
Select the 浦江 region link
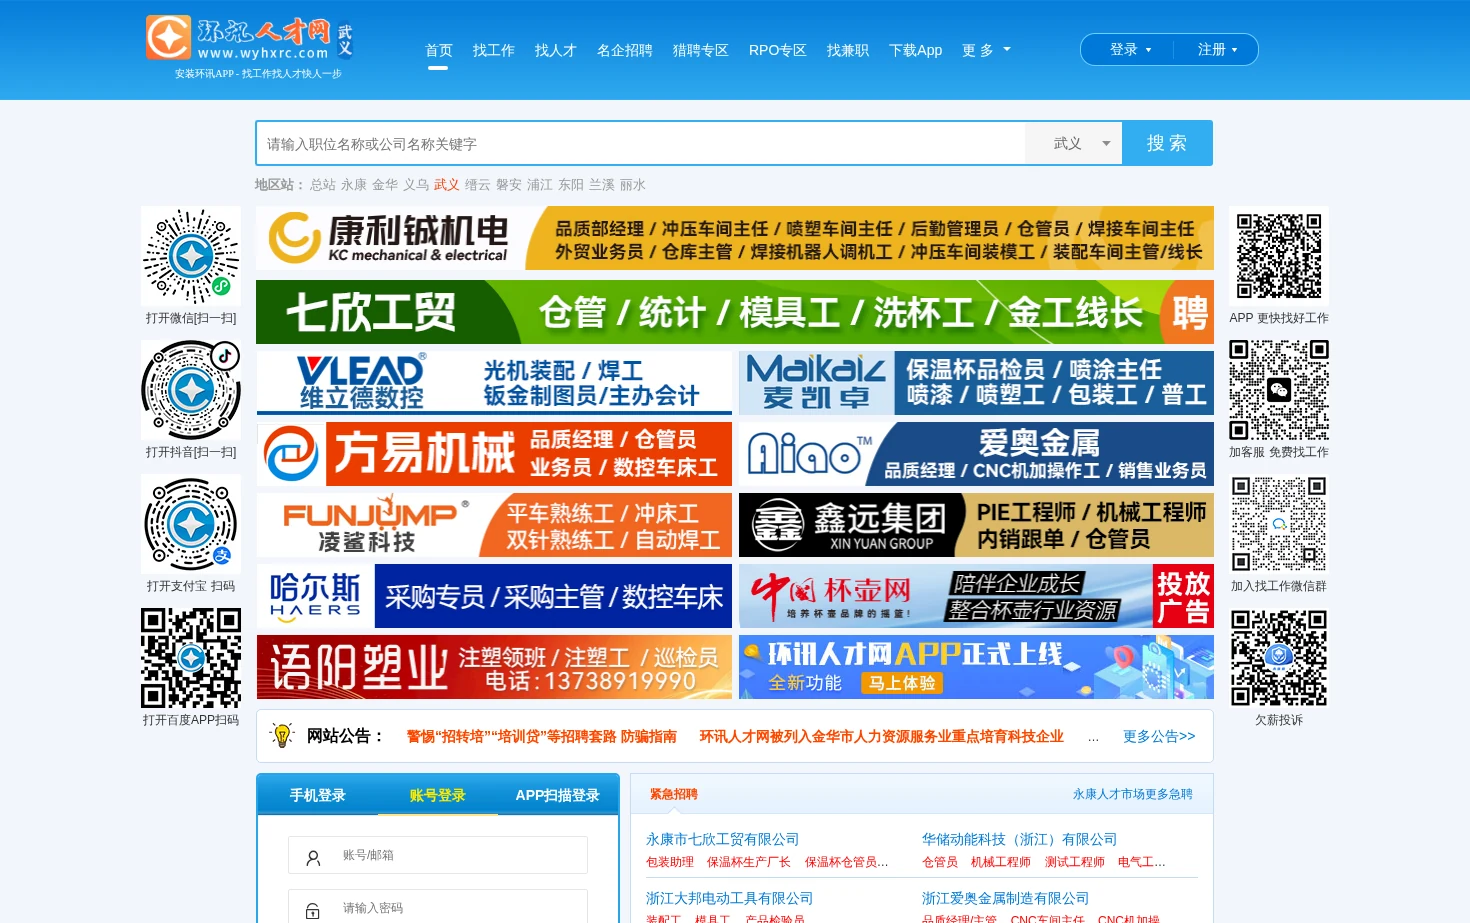click(x=540, y=185)
